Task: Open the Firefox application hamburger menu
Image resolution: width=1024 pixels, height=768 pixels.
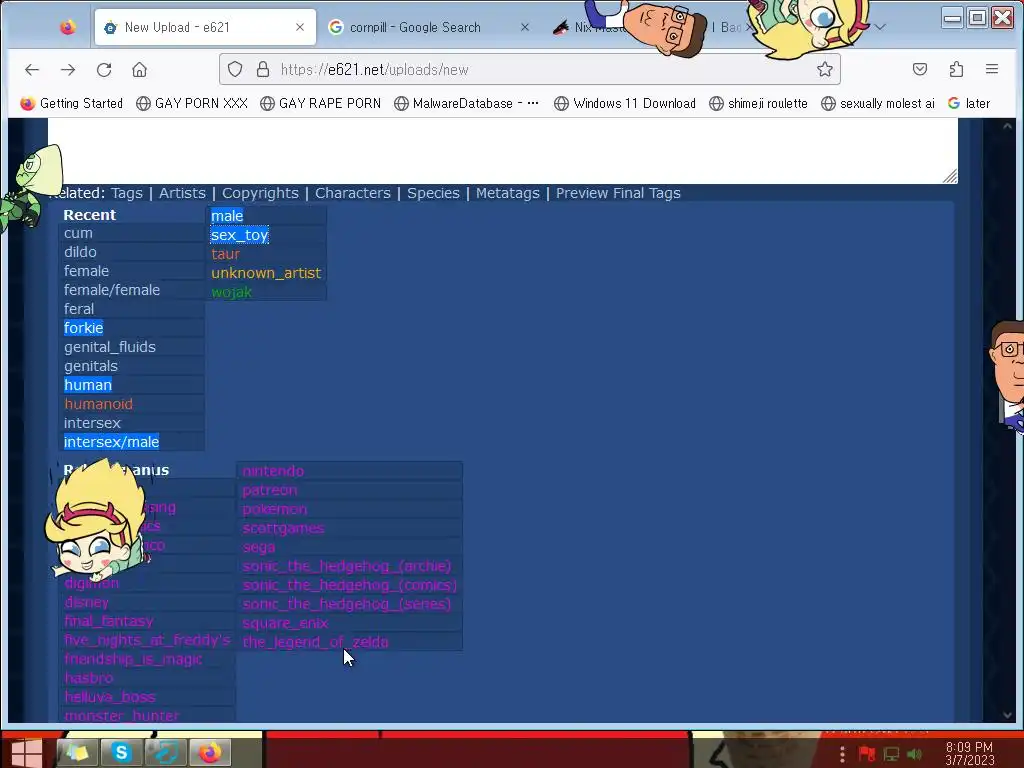Action: pyautogui.click(x=991, y=69)
